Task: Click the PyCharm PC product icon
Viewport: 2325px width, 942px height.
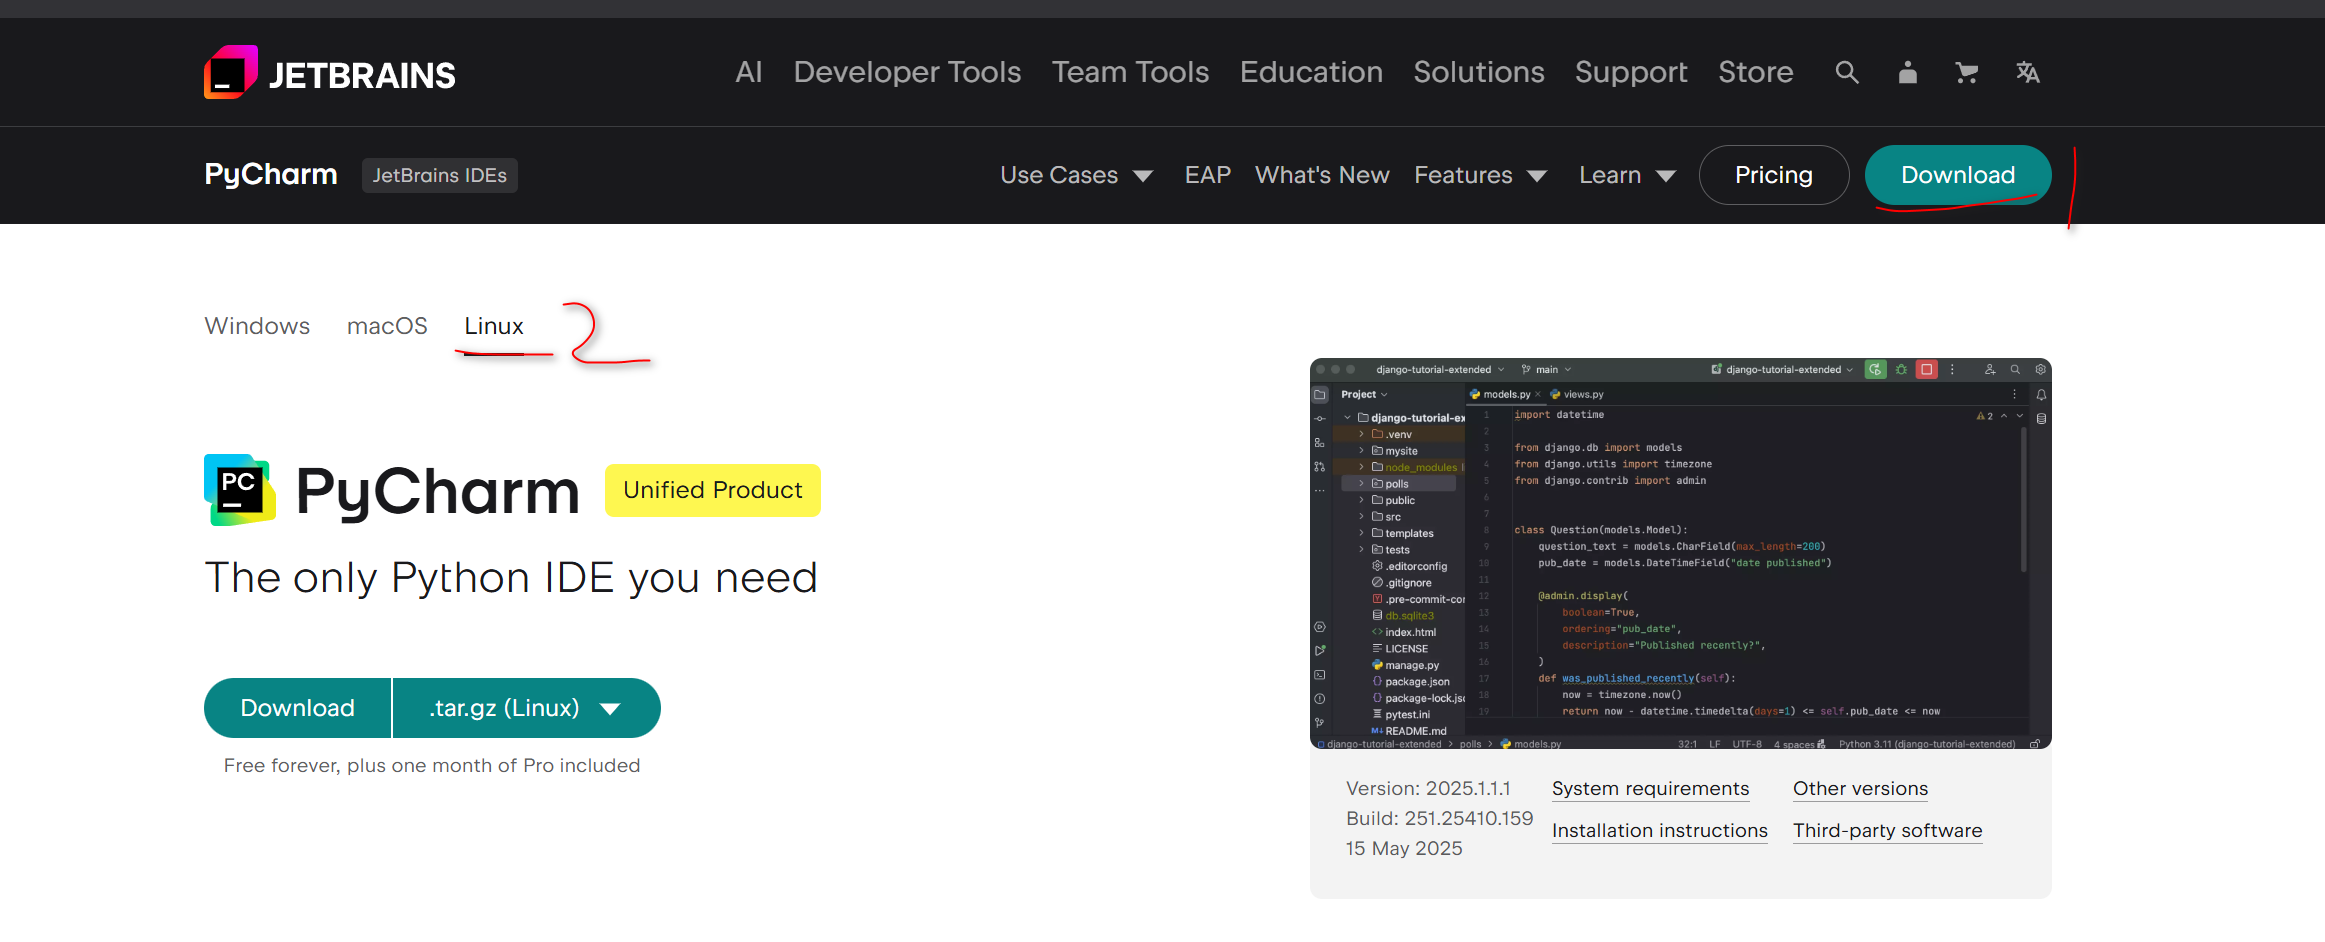Action: [x=240, y=490]
